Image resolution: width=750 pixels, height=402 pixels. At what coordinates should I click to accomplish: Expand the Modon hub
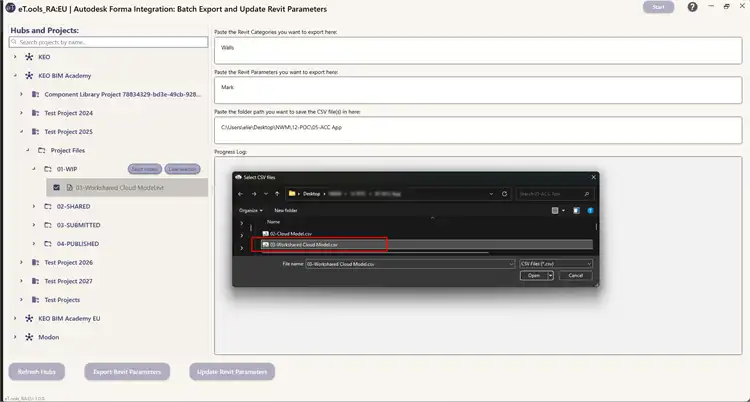point(15,337)
